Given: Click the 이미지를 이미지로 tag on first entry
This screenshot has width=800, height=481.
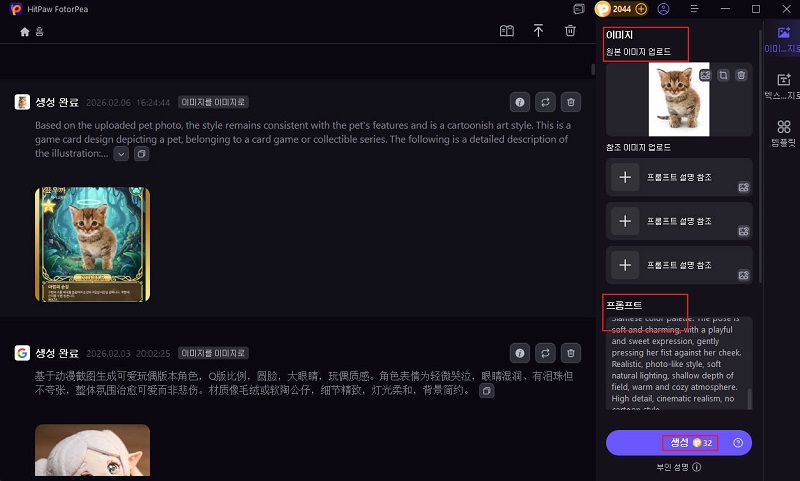Looking at the screenshot, I should tap(213, 102).
